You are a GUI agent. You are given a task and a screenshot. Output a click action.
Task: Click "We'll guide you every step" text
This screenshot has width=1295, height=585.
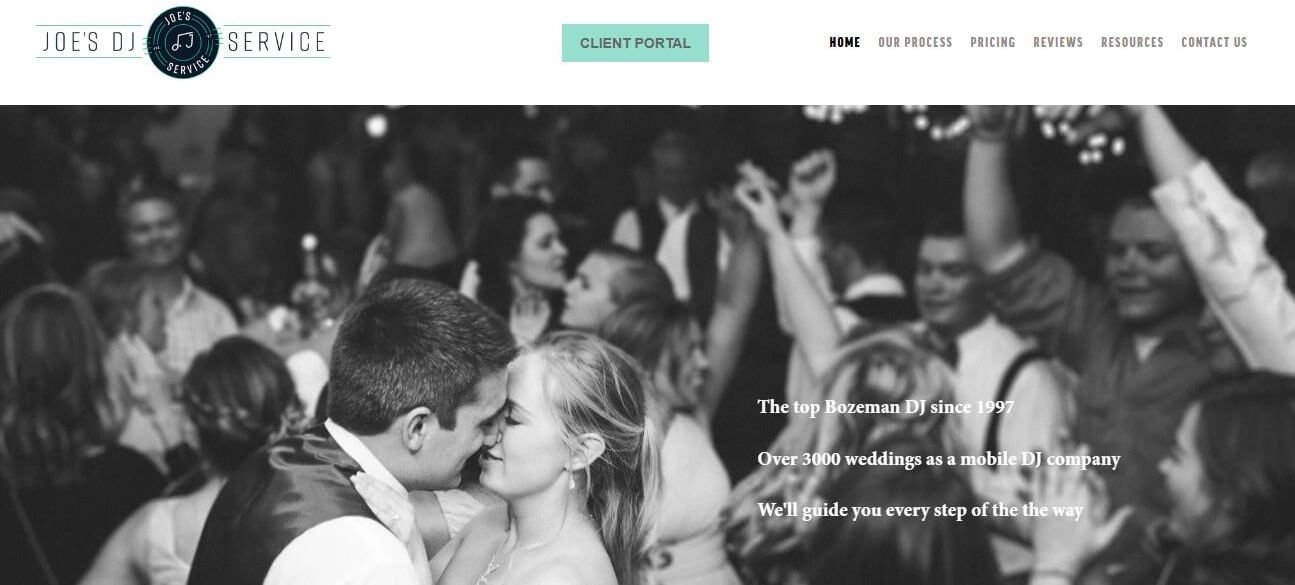coord(920,510)
